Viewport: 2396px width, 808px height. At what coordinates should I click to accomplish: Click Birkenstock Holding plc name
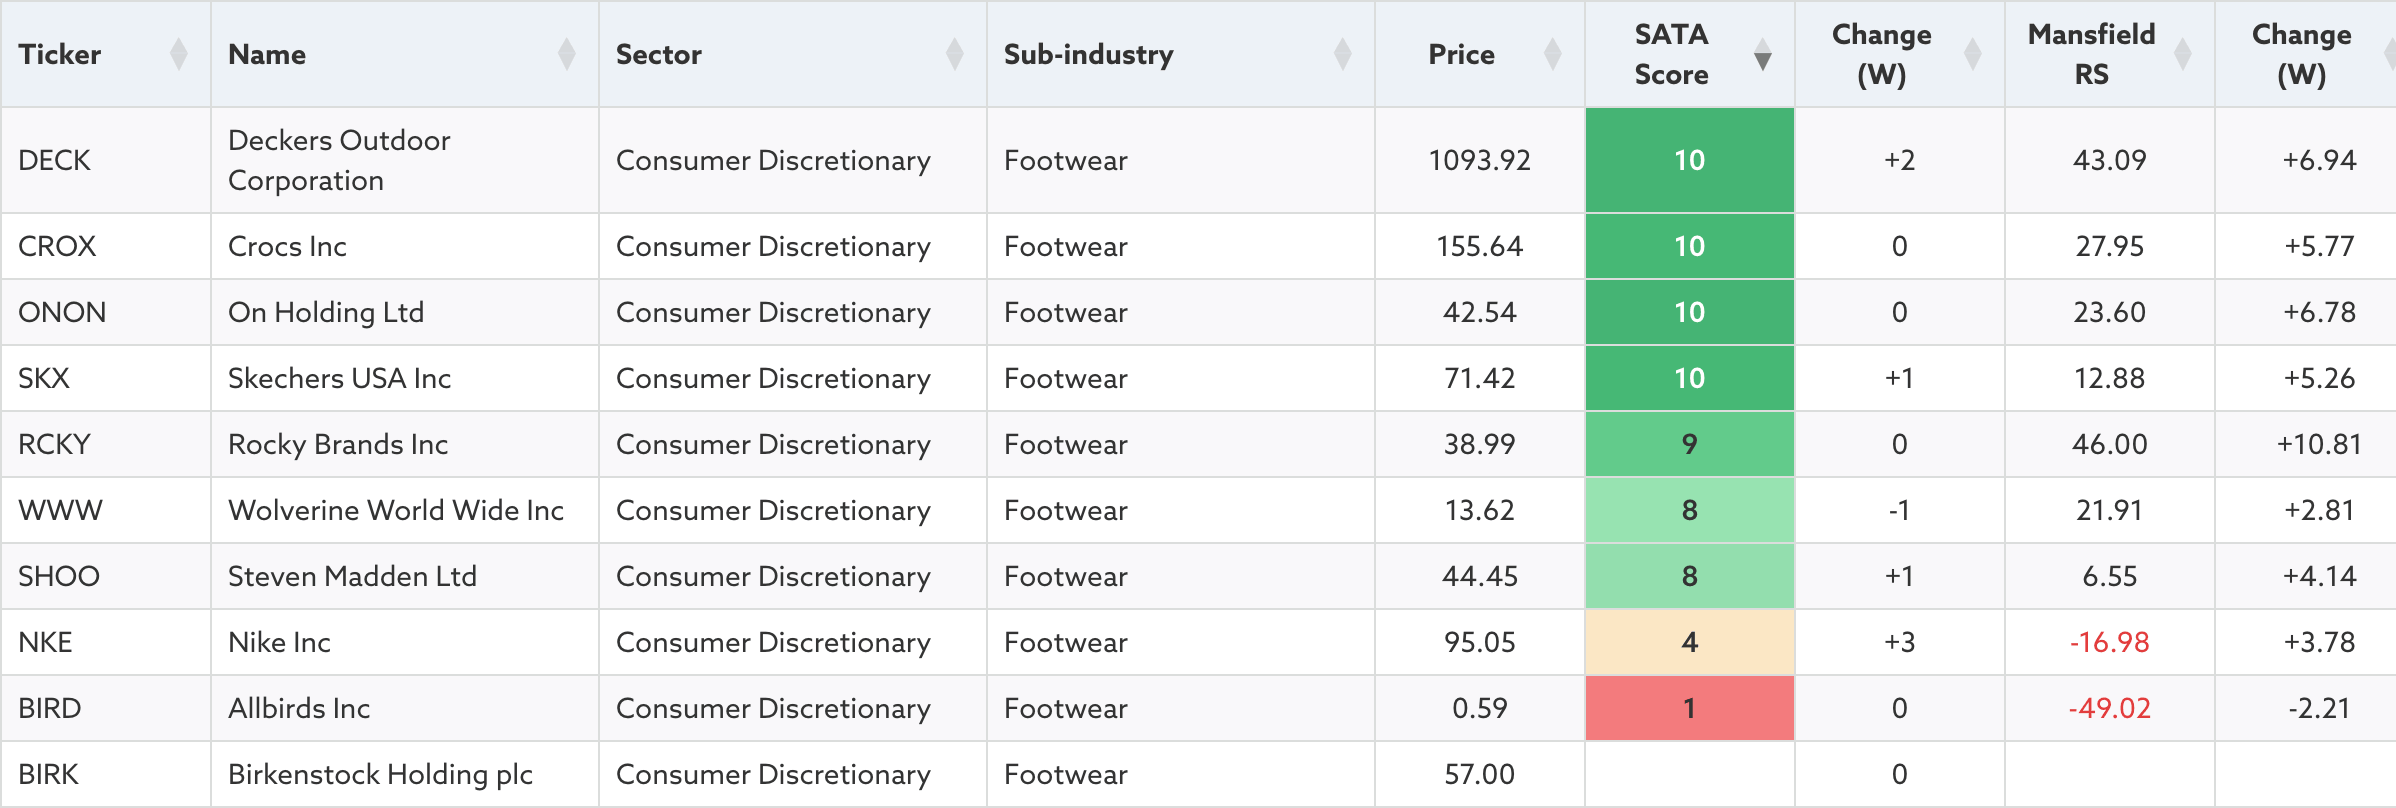(x=380, y=774)
